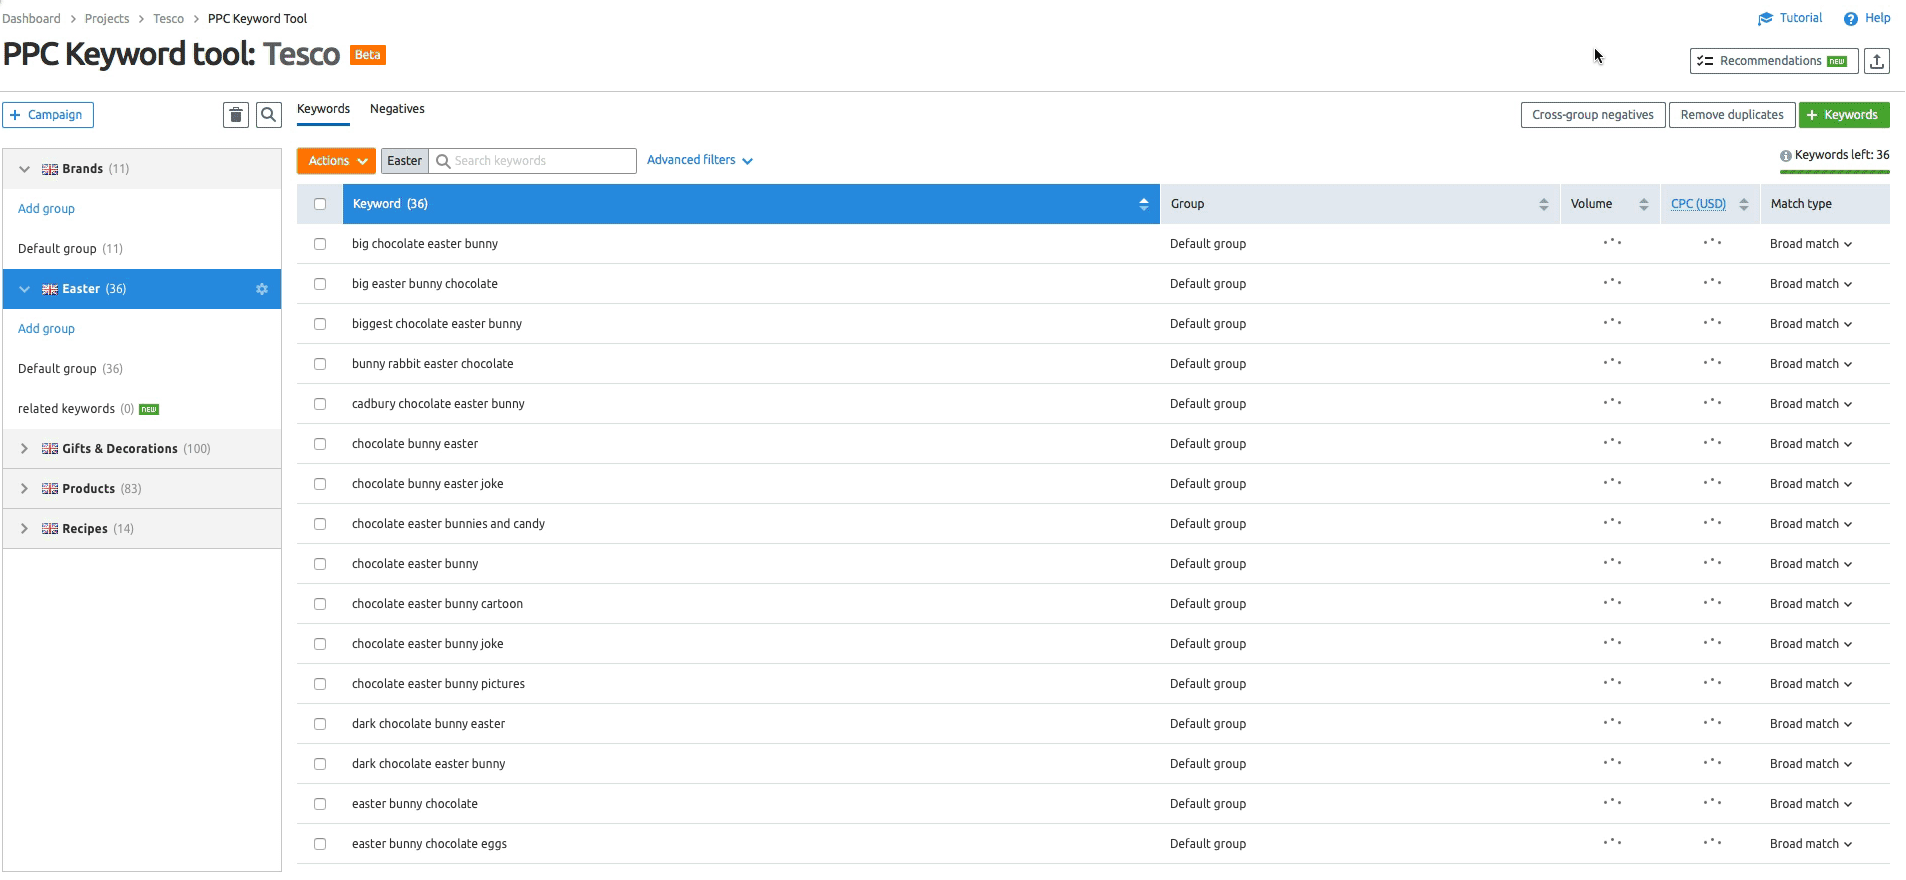Image resolution: width=1906 pixels, height=880 pixels.
Task: Click Keywords left progress bar
Action: [x=1835, y=172]
